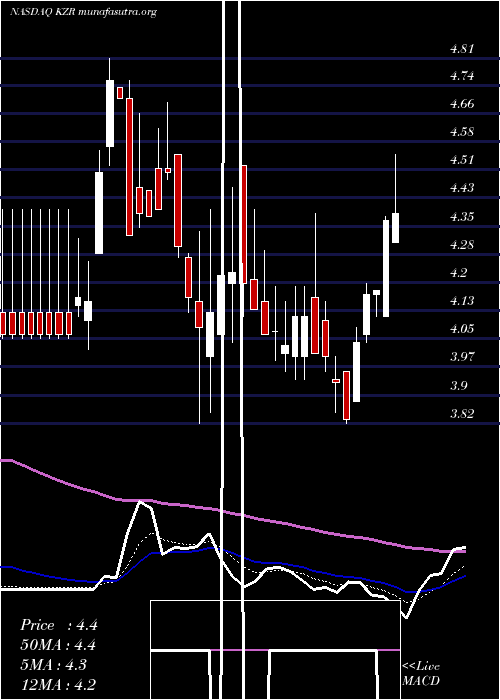Click the 4.74 price axis label
The image size is (500, 700).
pyautogui.click(x=462, y=76)
